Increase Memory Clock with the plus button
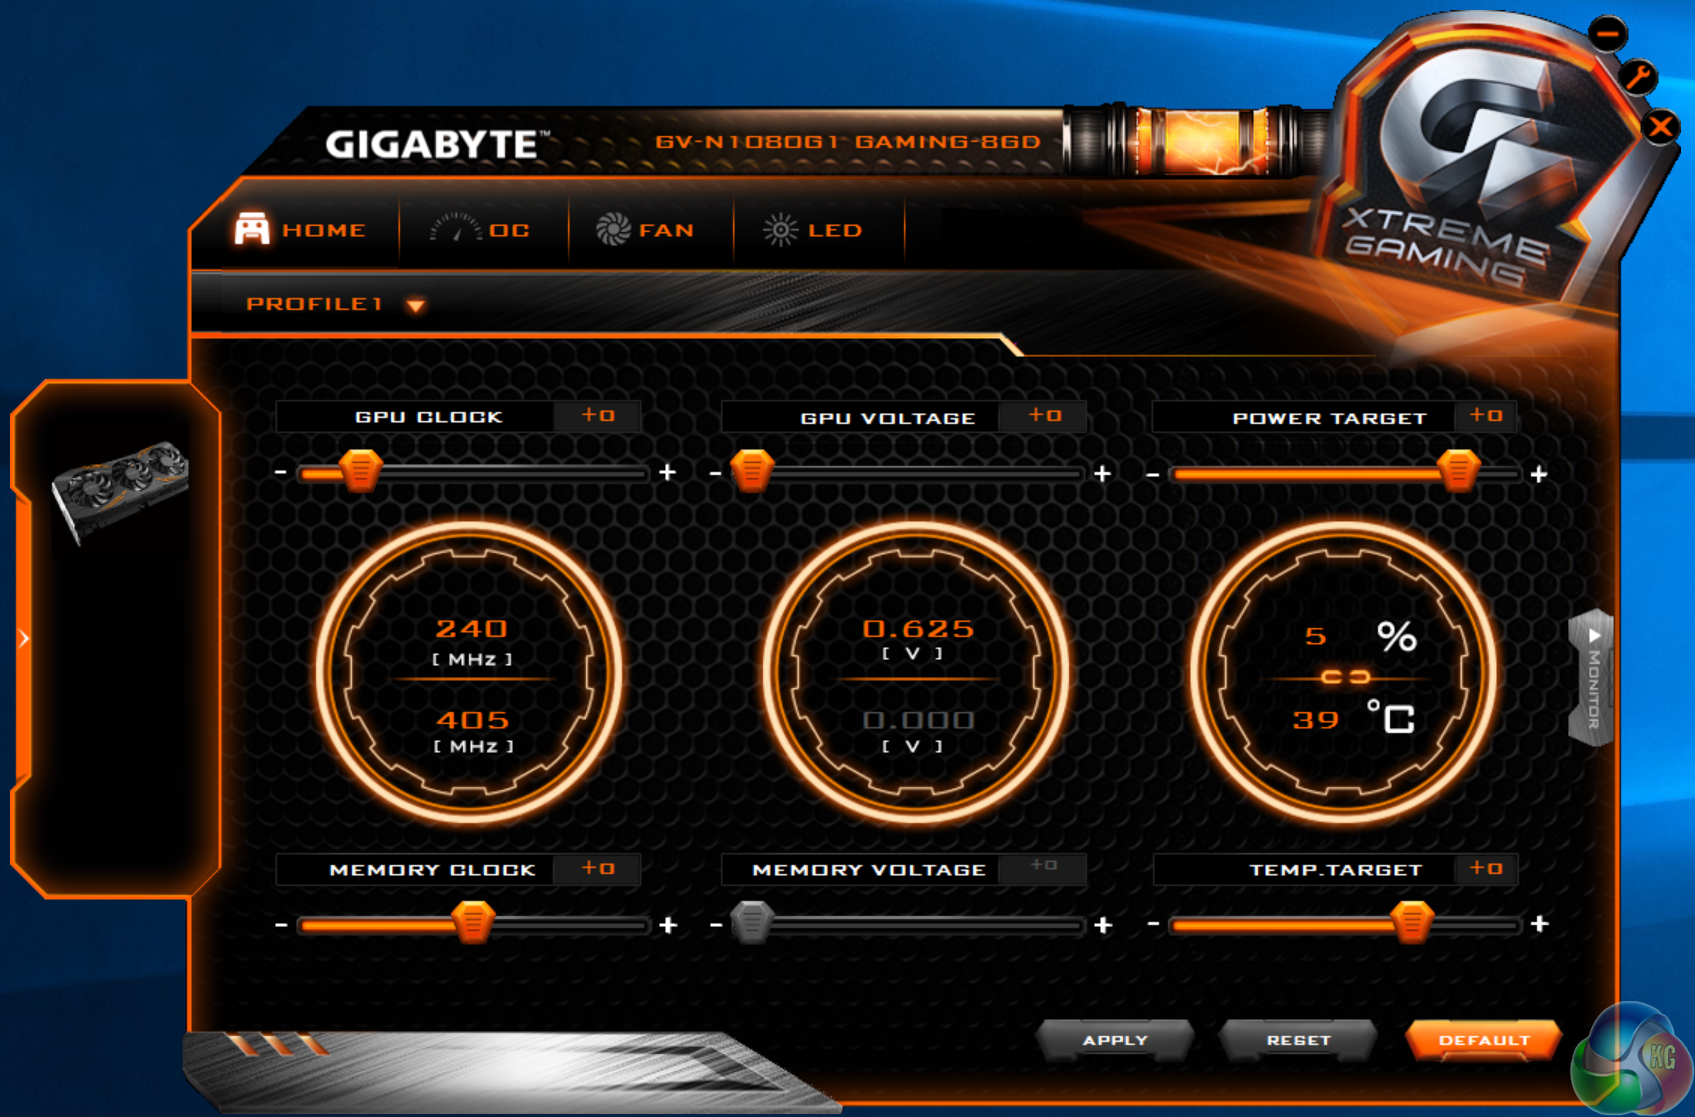Viewport: 1695px width, 1117px height. click(668, 925)
